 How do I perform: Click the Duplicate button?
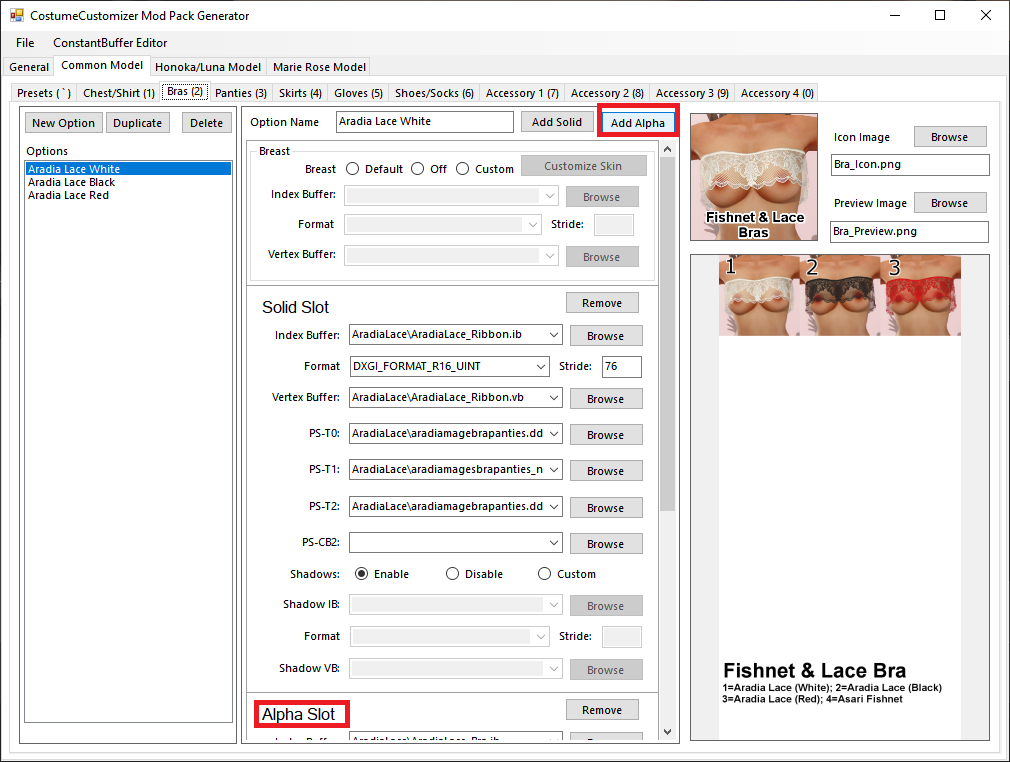pyautogui.click(x=138, y=123)
